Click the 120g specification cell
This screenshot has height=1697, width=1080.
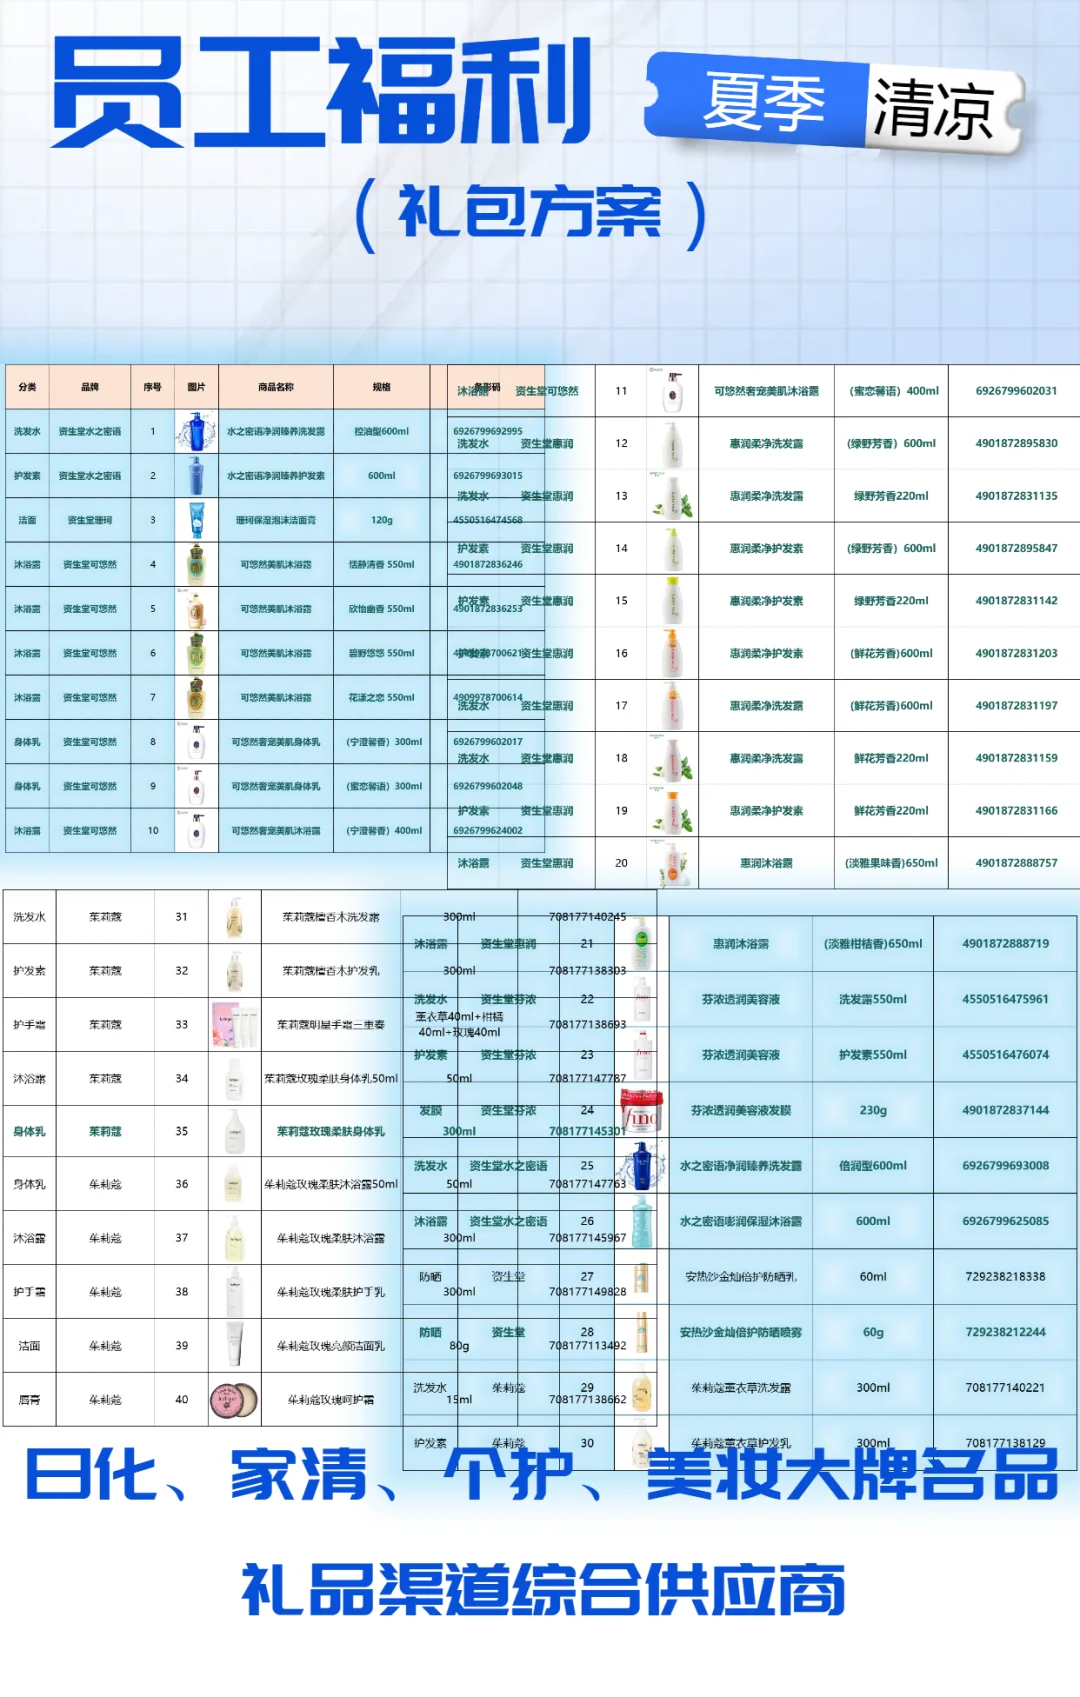point(382,520)
